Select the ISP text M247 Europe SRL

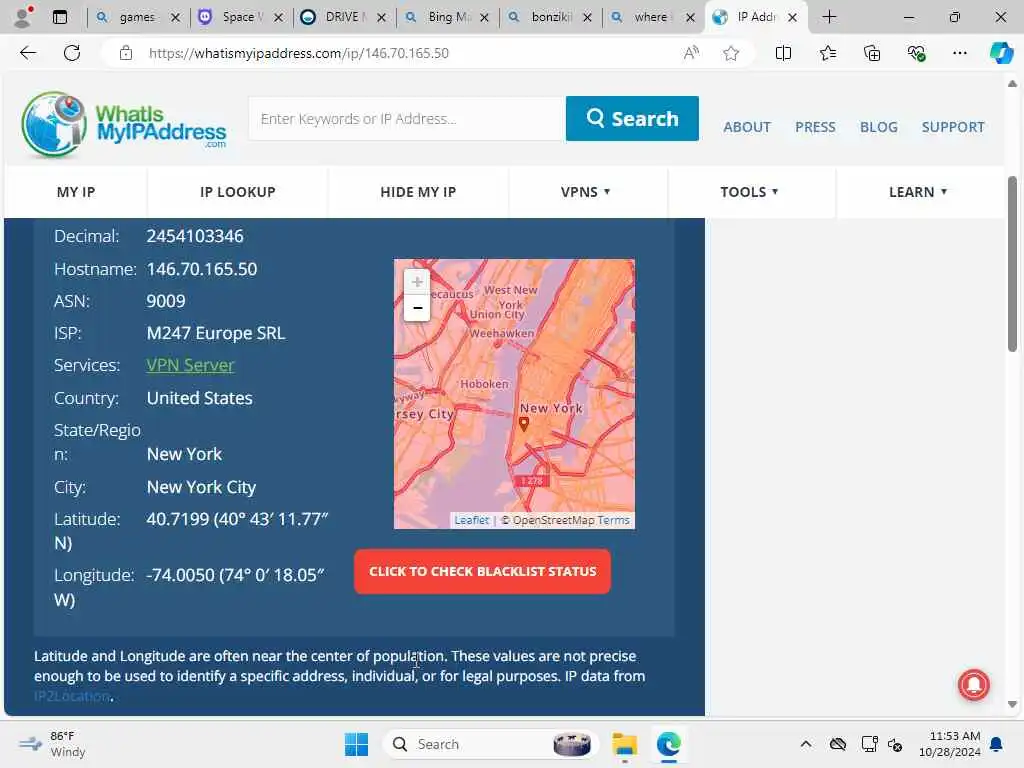pos(216,333)
